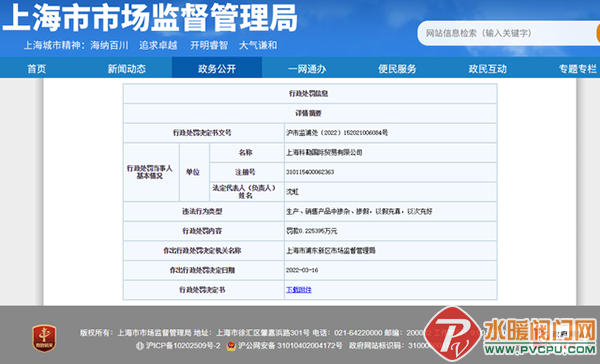600x364 pixels.
Task: Open the 专题专栏 navigation tab
Action: pyautogui.click(x=577, y=69)
